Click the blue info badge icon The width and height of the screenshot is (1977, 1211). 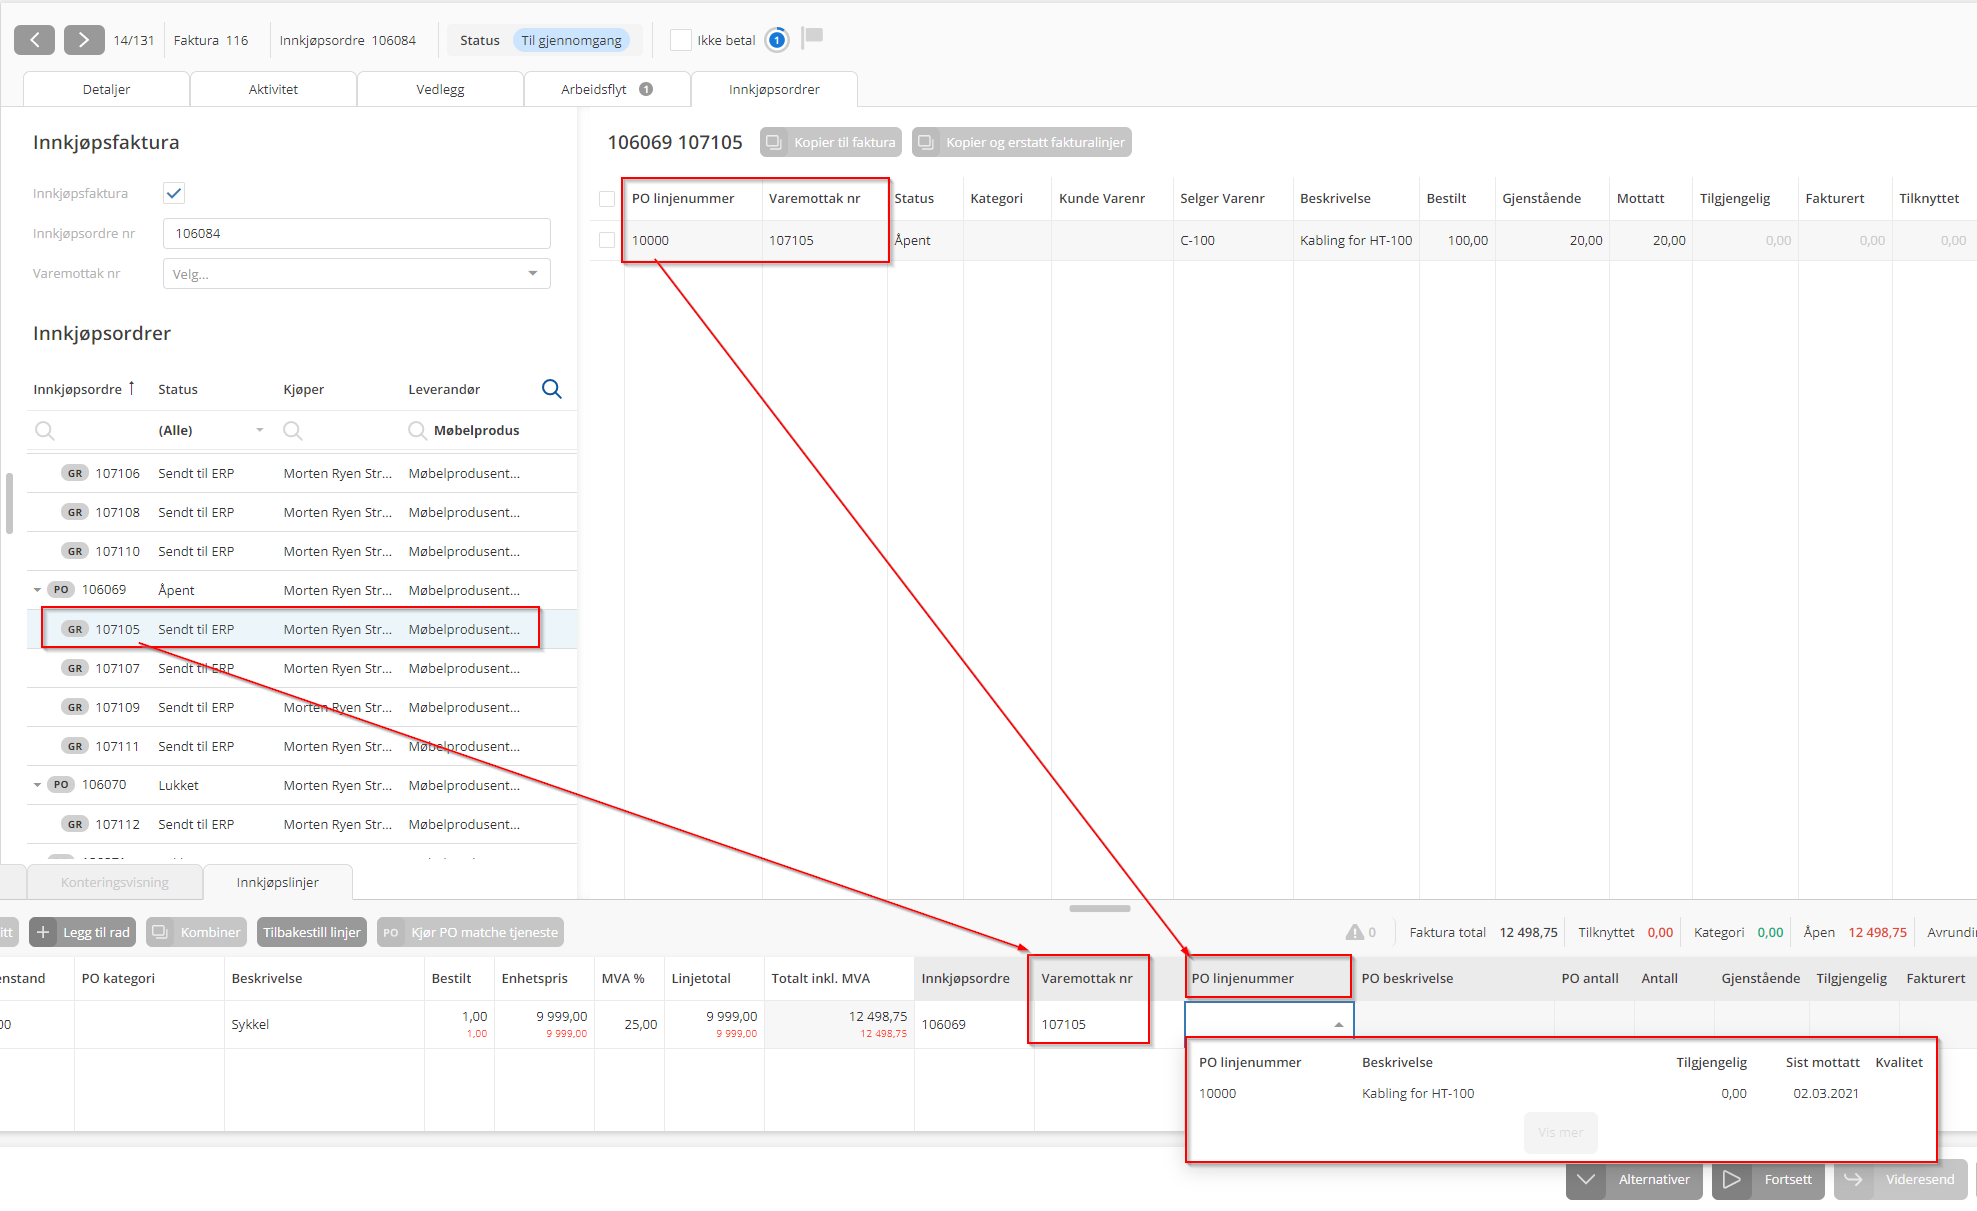click(776, 40)
